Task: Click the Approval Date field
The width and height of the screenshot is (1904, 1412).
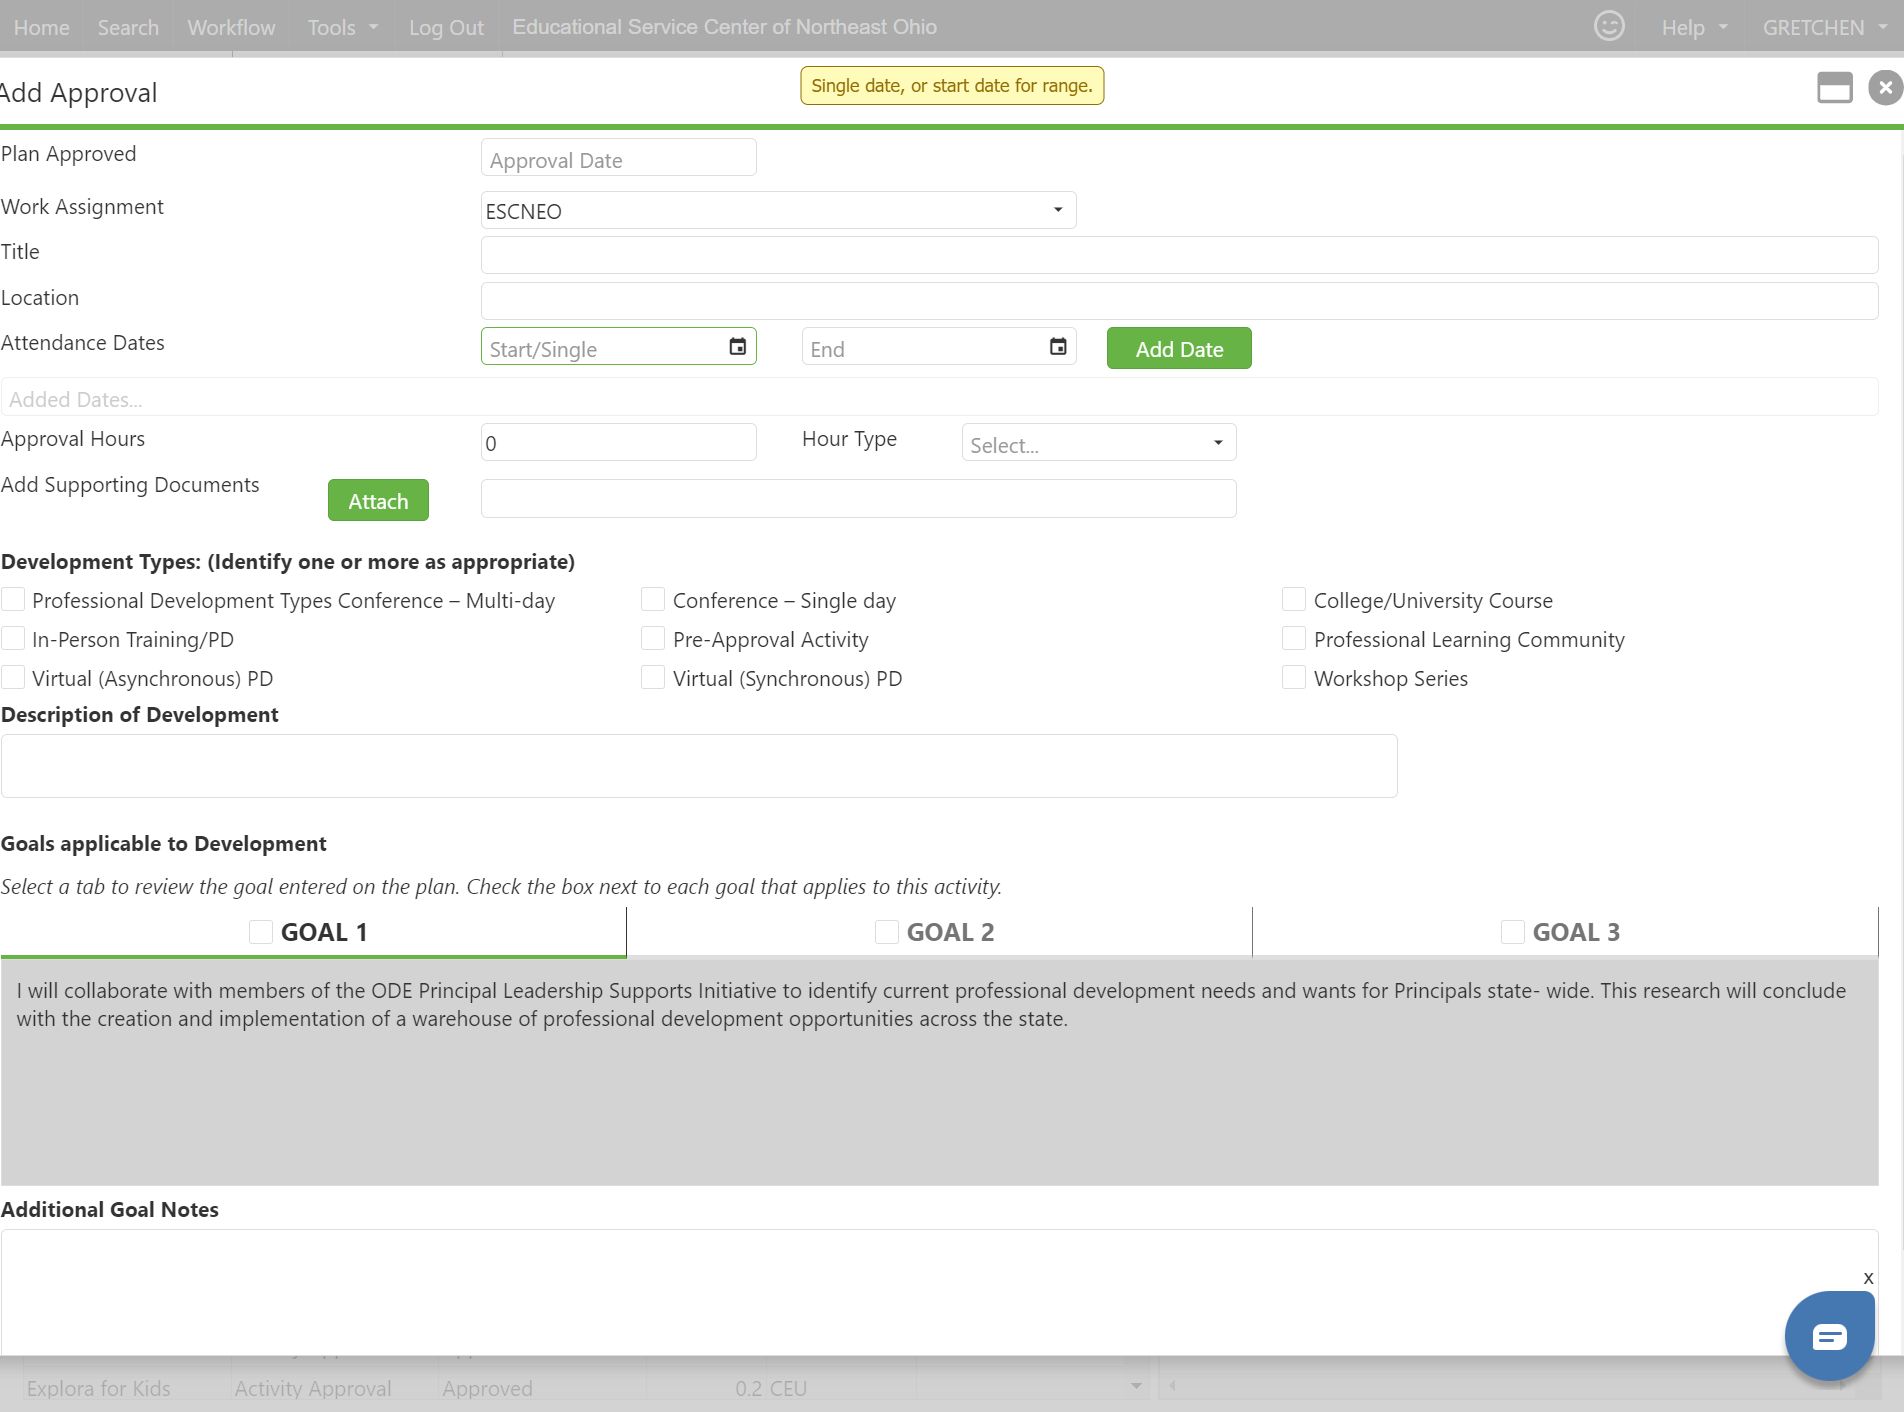Action: click(x=618, y=157)
